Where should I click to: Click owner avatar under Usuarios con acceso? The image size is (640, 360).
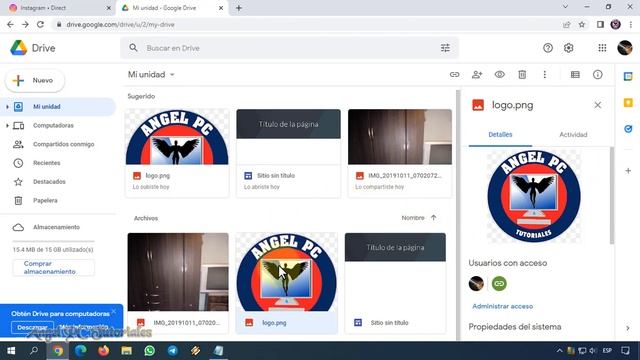pyautogui.click(x=476, y=283)
